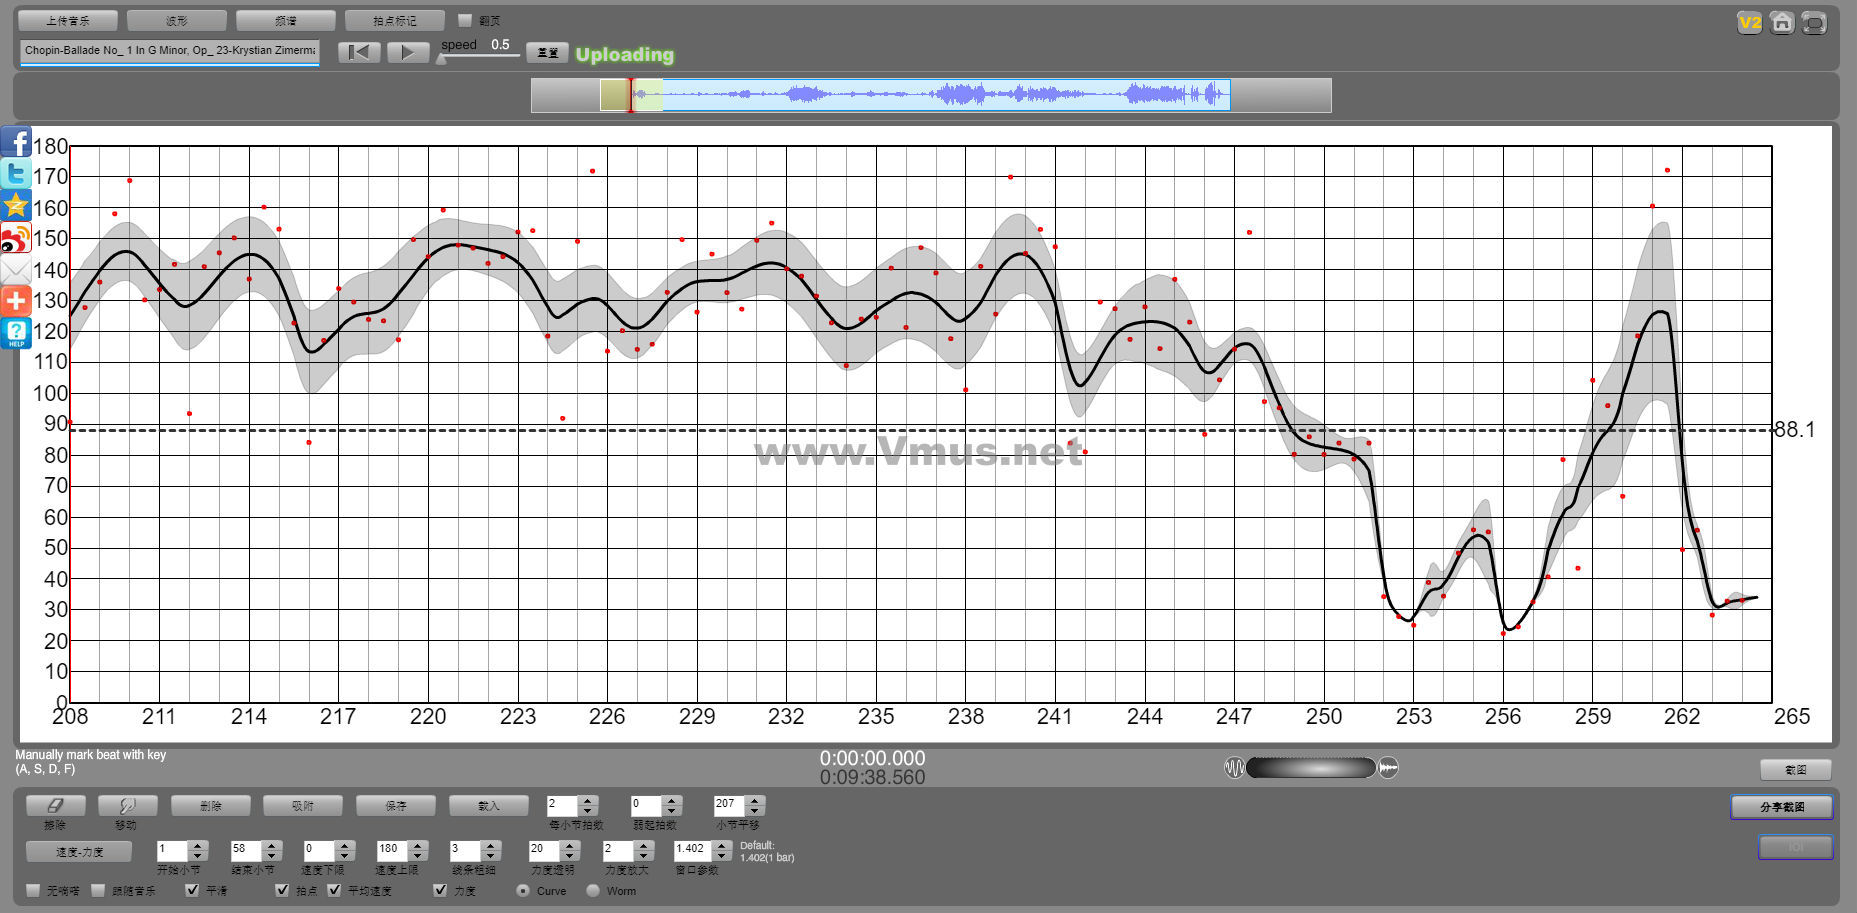This screenshot has height=913, width=1857.
Task: Decrease the 速度上限 tempo upper limit stepper
Action: pos(418,855)
